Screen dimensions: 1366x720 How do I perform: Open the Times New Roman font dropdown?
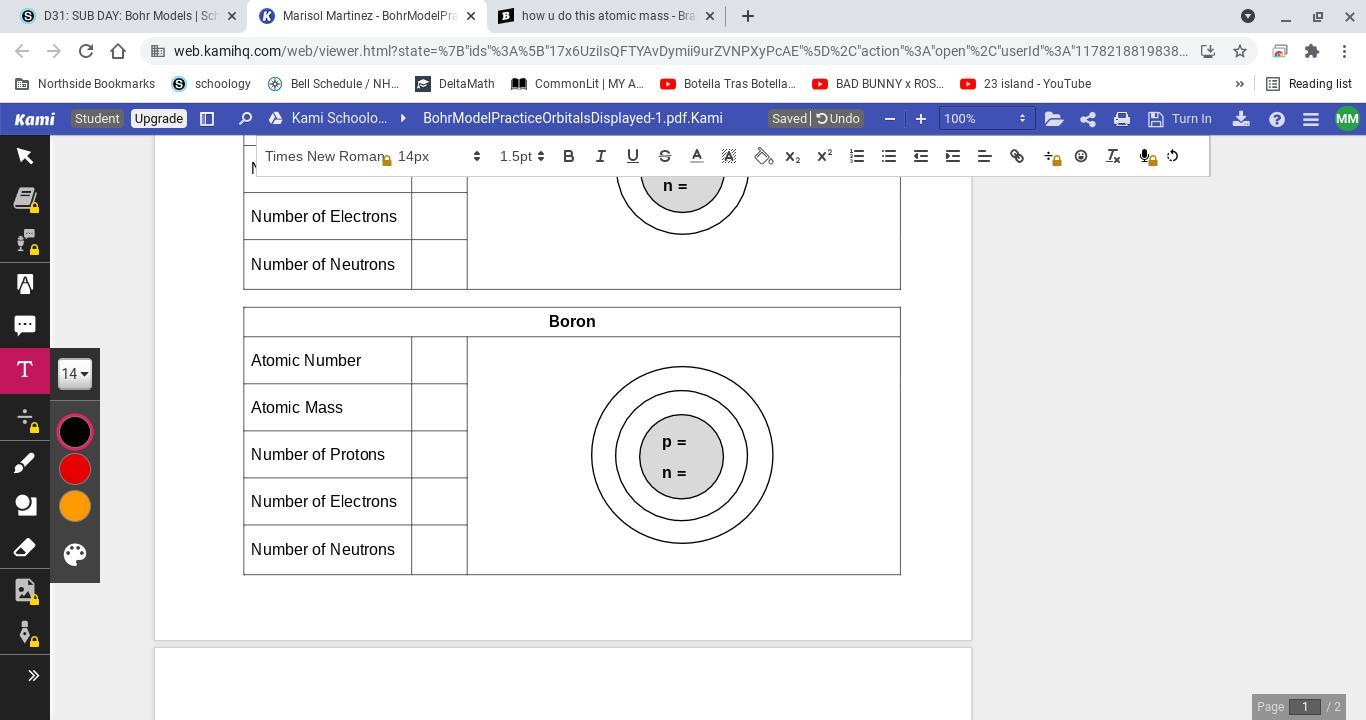coord(326,156)
